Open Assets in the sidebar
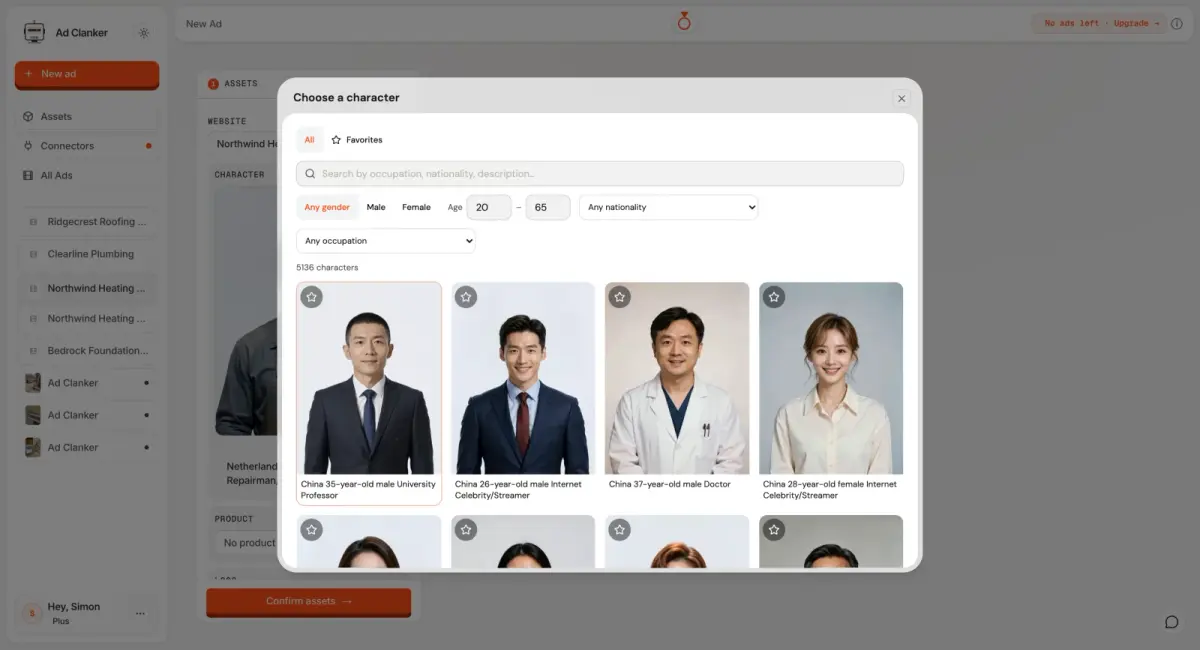The height and width of the screenshot is (650, 1200). tap(87, 117)
